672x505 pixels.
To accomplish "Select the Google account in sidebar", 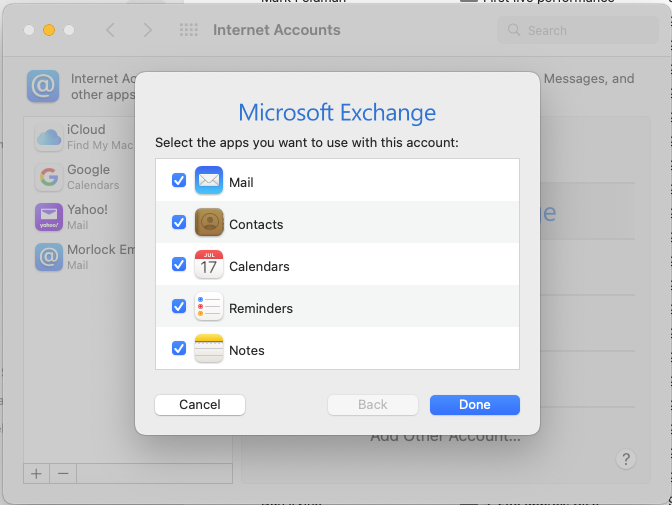I will pos(84,177).
